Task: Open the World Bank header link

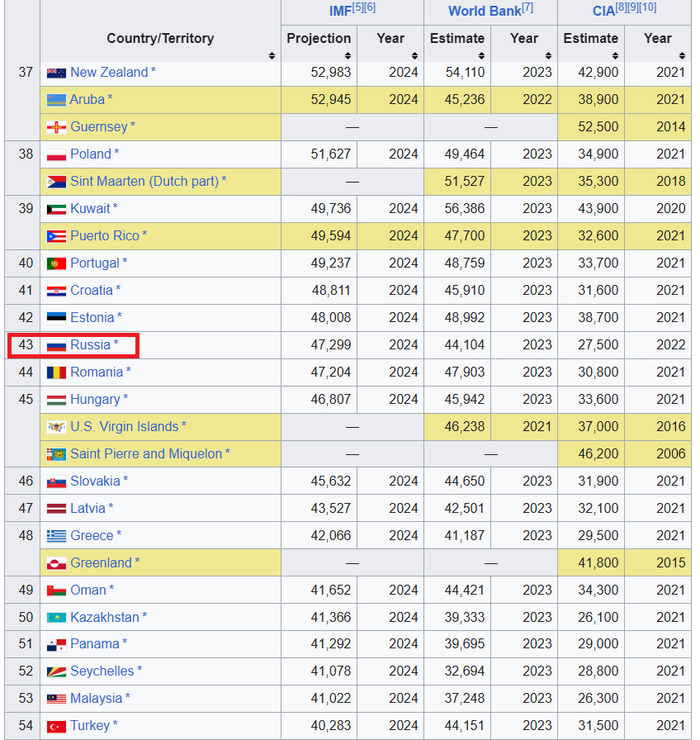Action: (482, 11)
